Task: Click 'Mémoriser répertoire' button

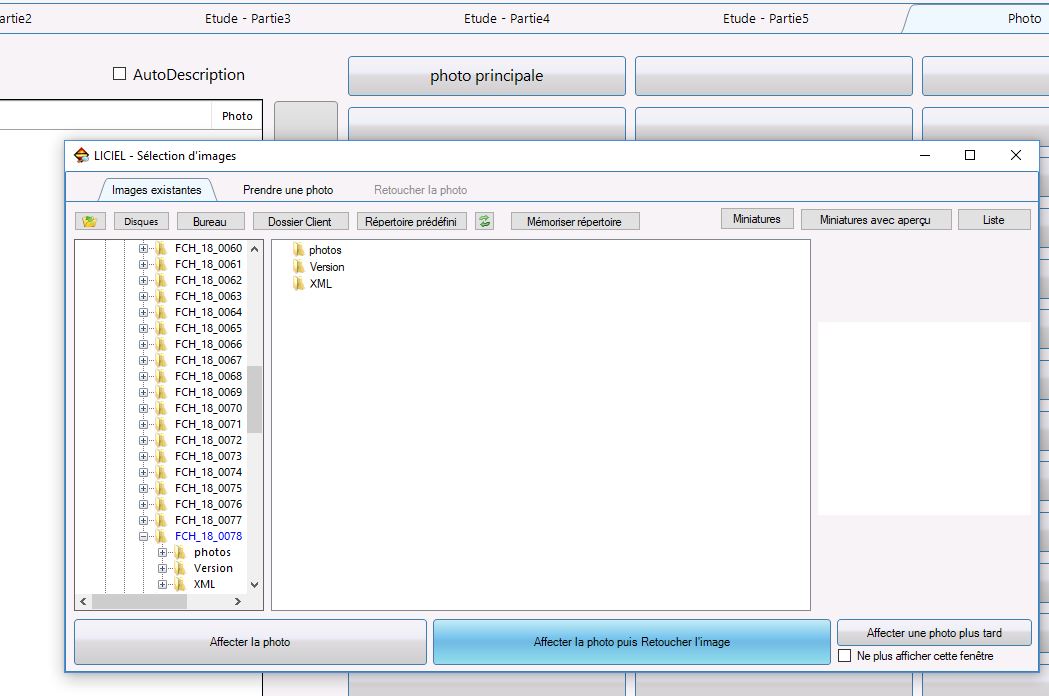Action: pos(575,222)
